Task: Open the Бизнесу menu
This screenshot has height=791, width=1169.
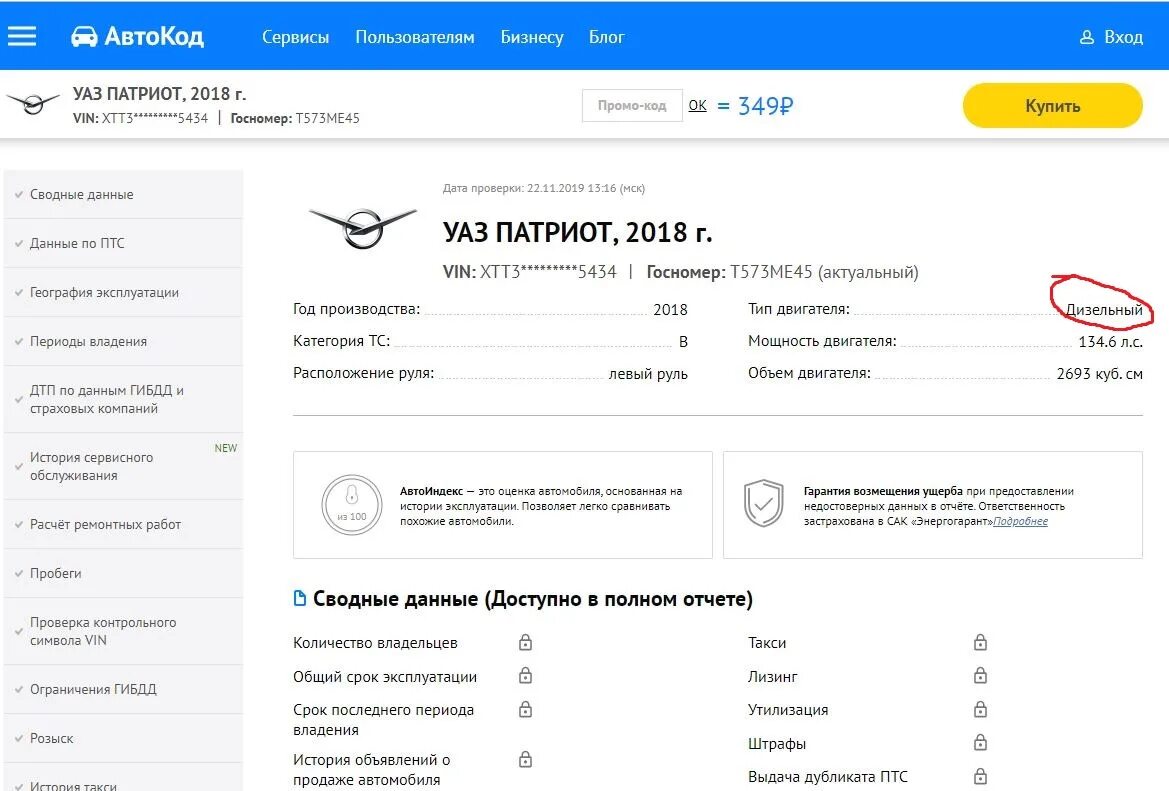Action: tap(532, 37)
